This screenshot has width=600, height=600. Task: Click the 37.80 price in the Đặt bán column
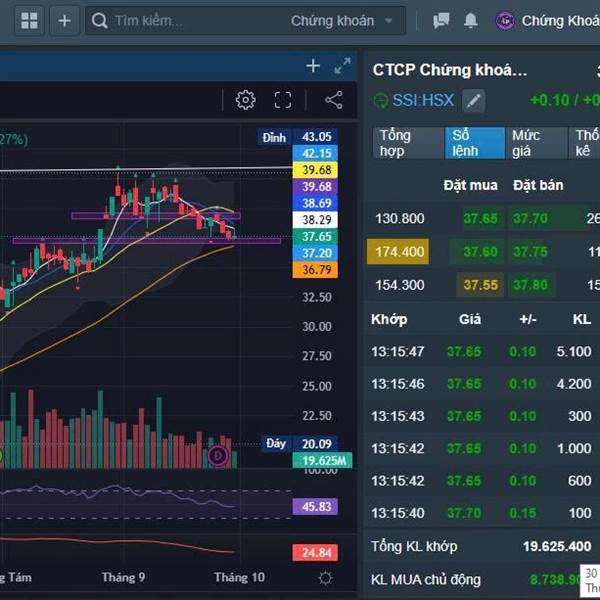[x=533, y=285]
